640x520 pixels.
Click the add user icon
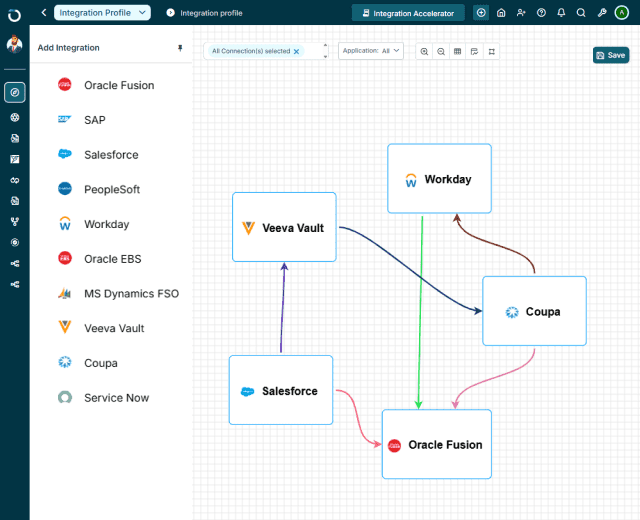(521, 13)
